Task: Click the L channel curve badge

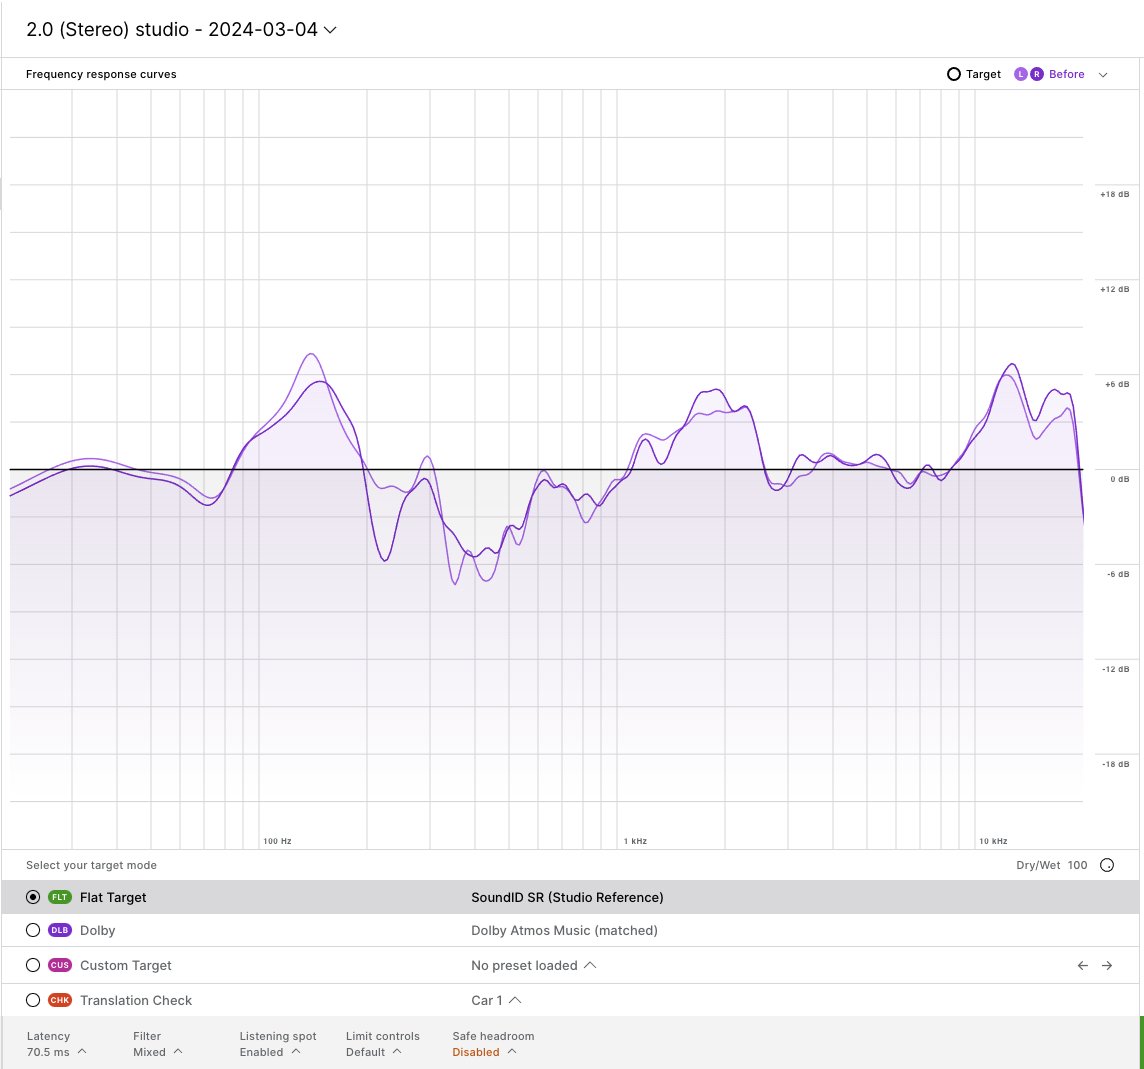Action: click(x=1021, y=74)
